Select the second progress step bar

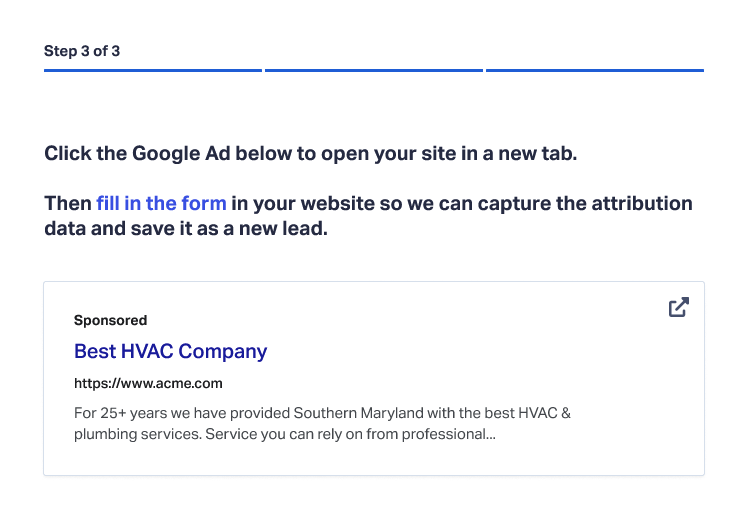click(374, 71)
